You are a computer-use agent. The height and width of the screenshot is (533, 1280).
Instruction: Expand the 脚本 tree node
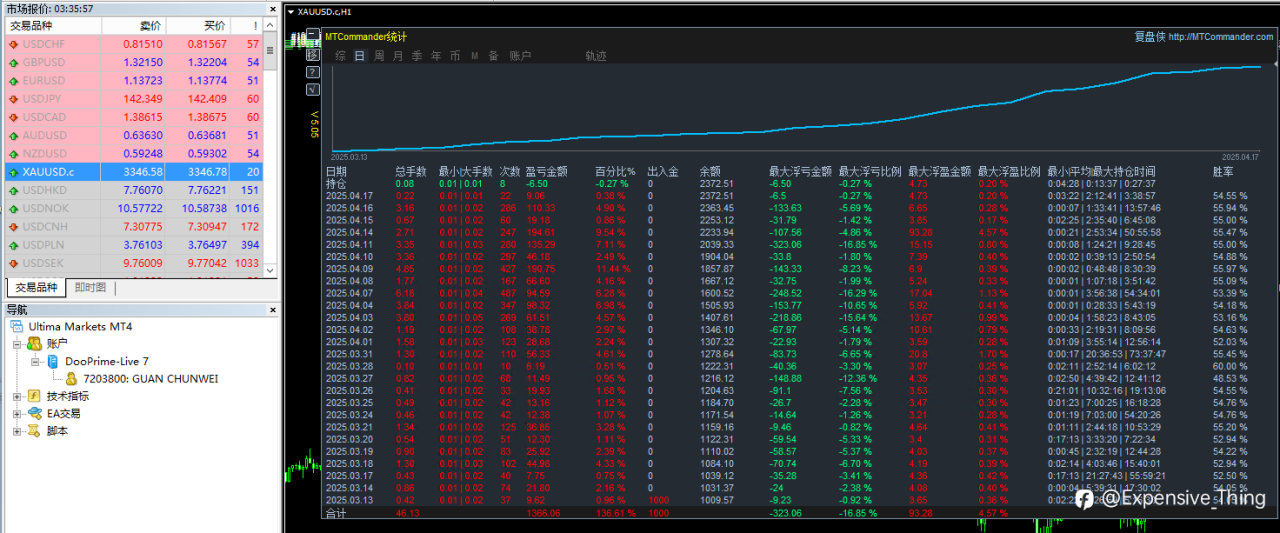click(x=17, y=431)
